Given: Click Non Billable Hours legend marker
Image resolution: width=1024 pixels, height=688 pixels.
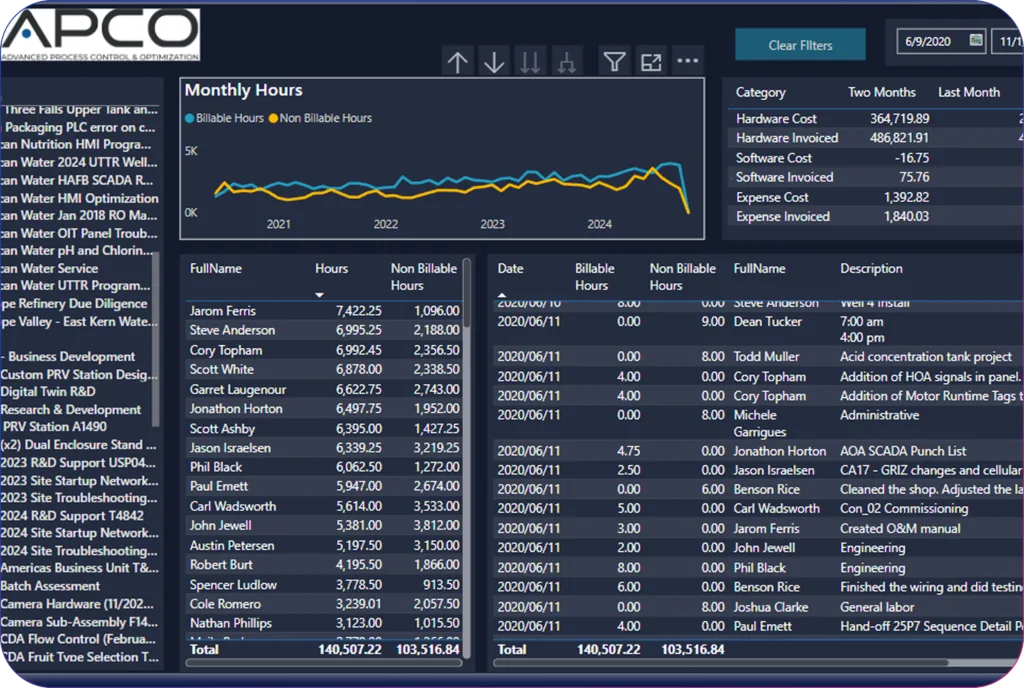Looking at the screenshot, I should (274, 118).
